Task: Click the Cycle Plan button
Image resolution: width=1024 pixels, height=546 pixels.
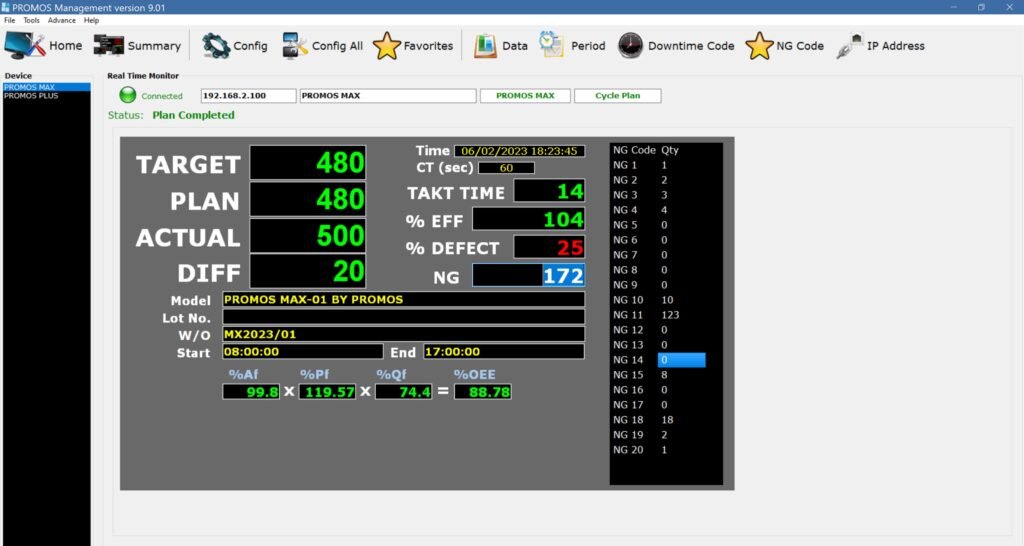Action: click(x=617, y=95)
